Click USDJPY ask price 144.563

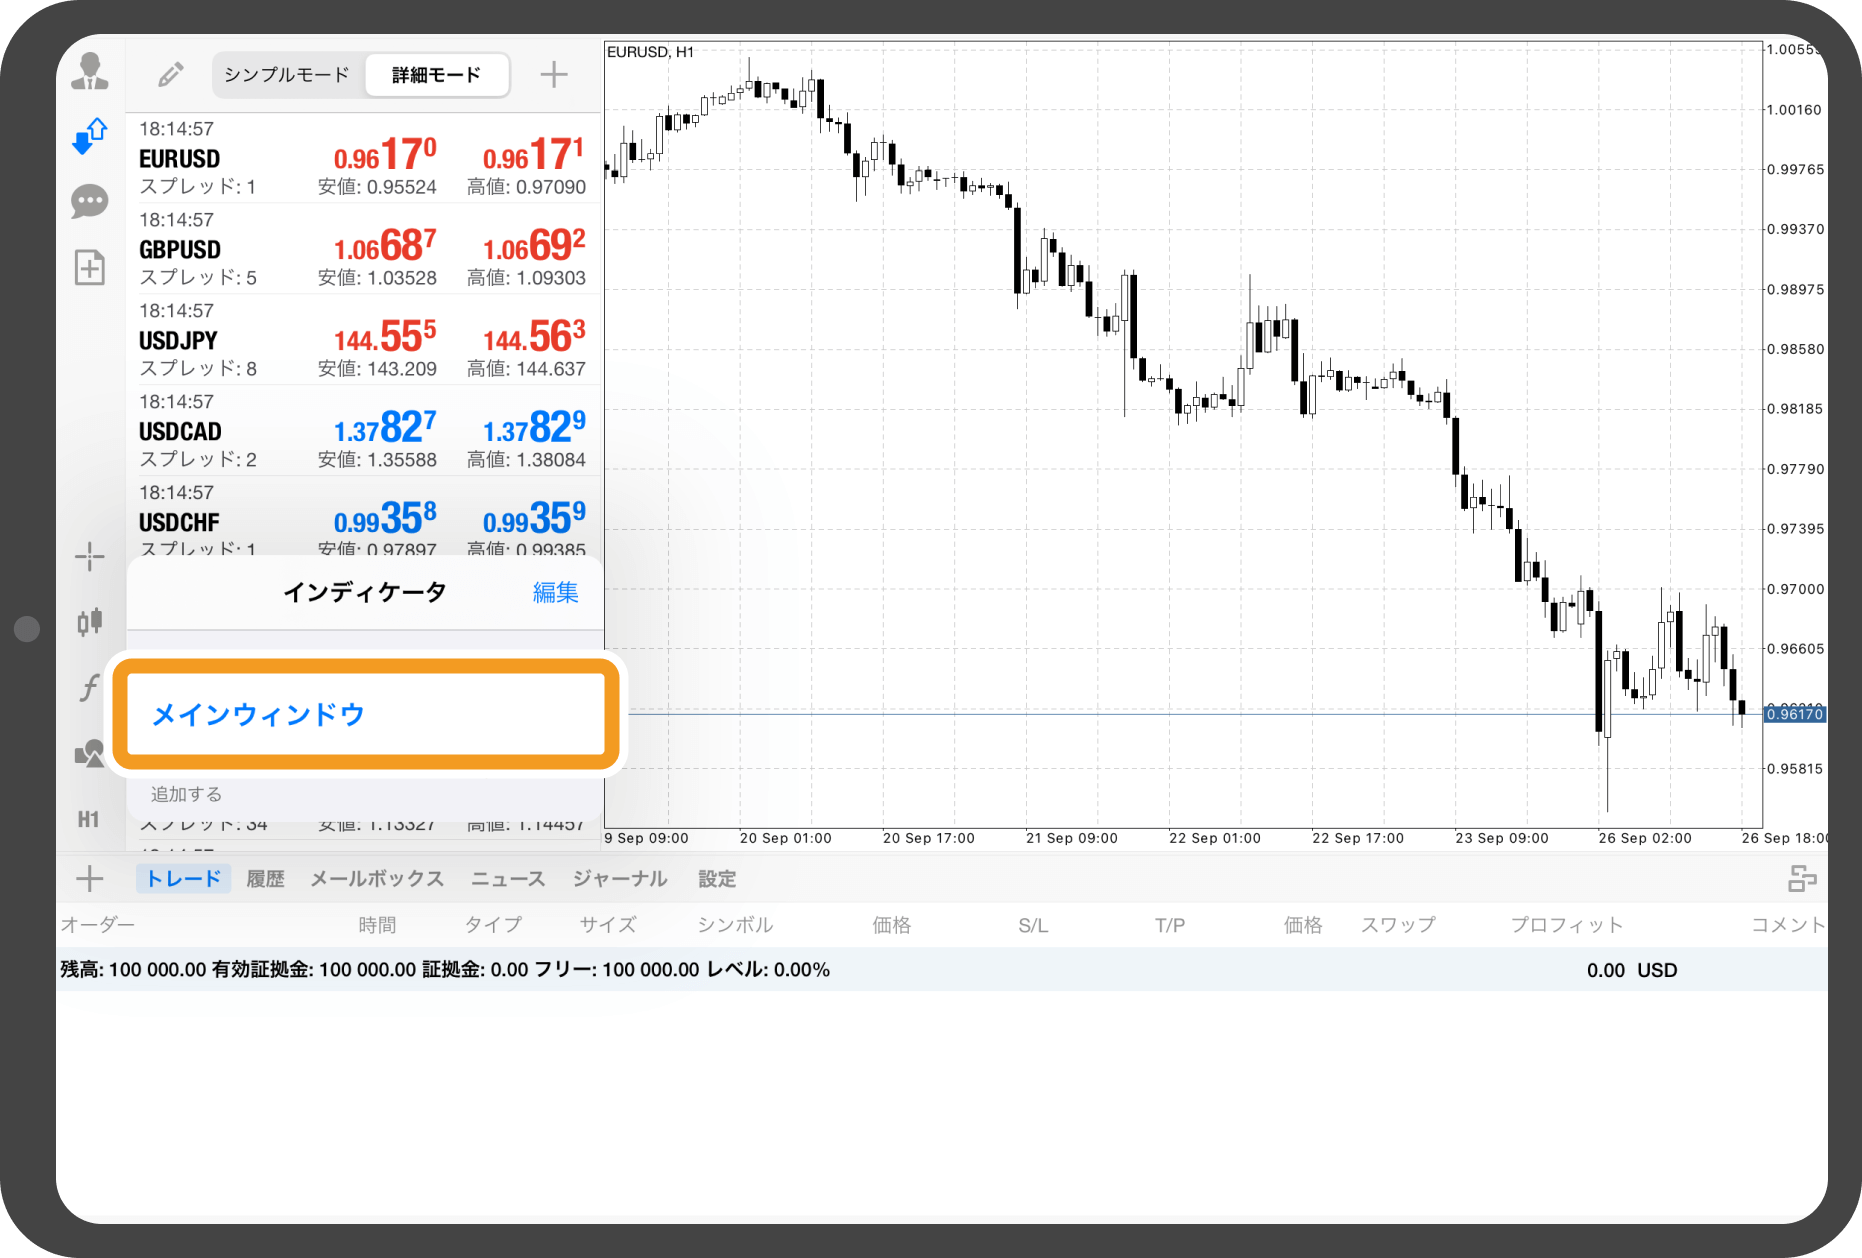[534, 337]
